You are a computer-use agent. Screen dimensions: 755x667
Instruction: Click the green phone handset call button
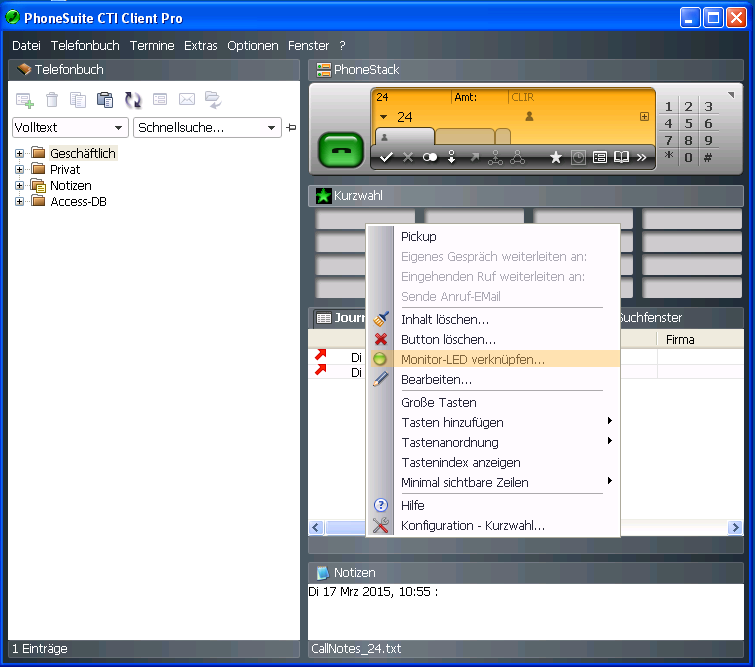click(341, 150)
